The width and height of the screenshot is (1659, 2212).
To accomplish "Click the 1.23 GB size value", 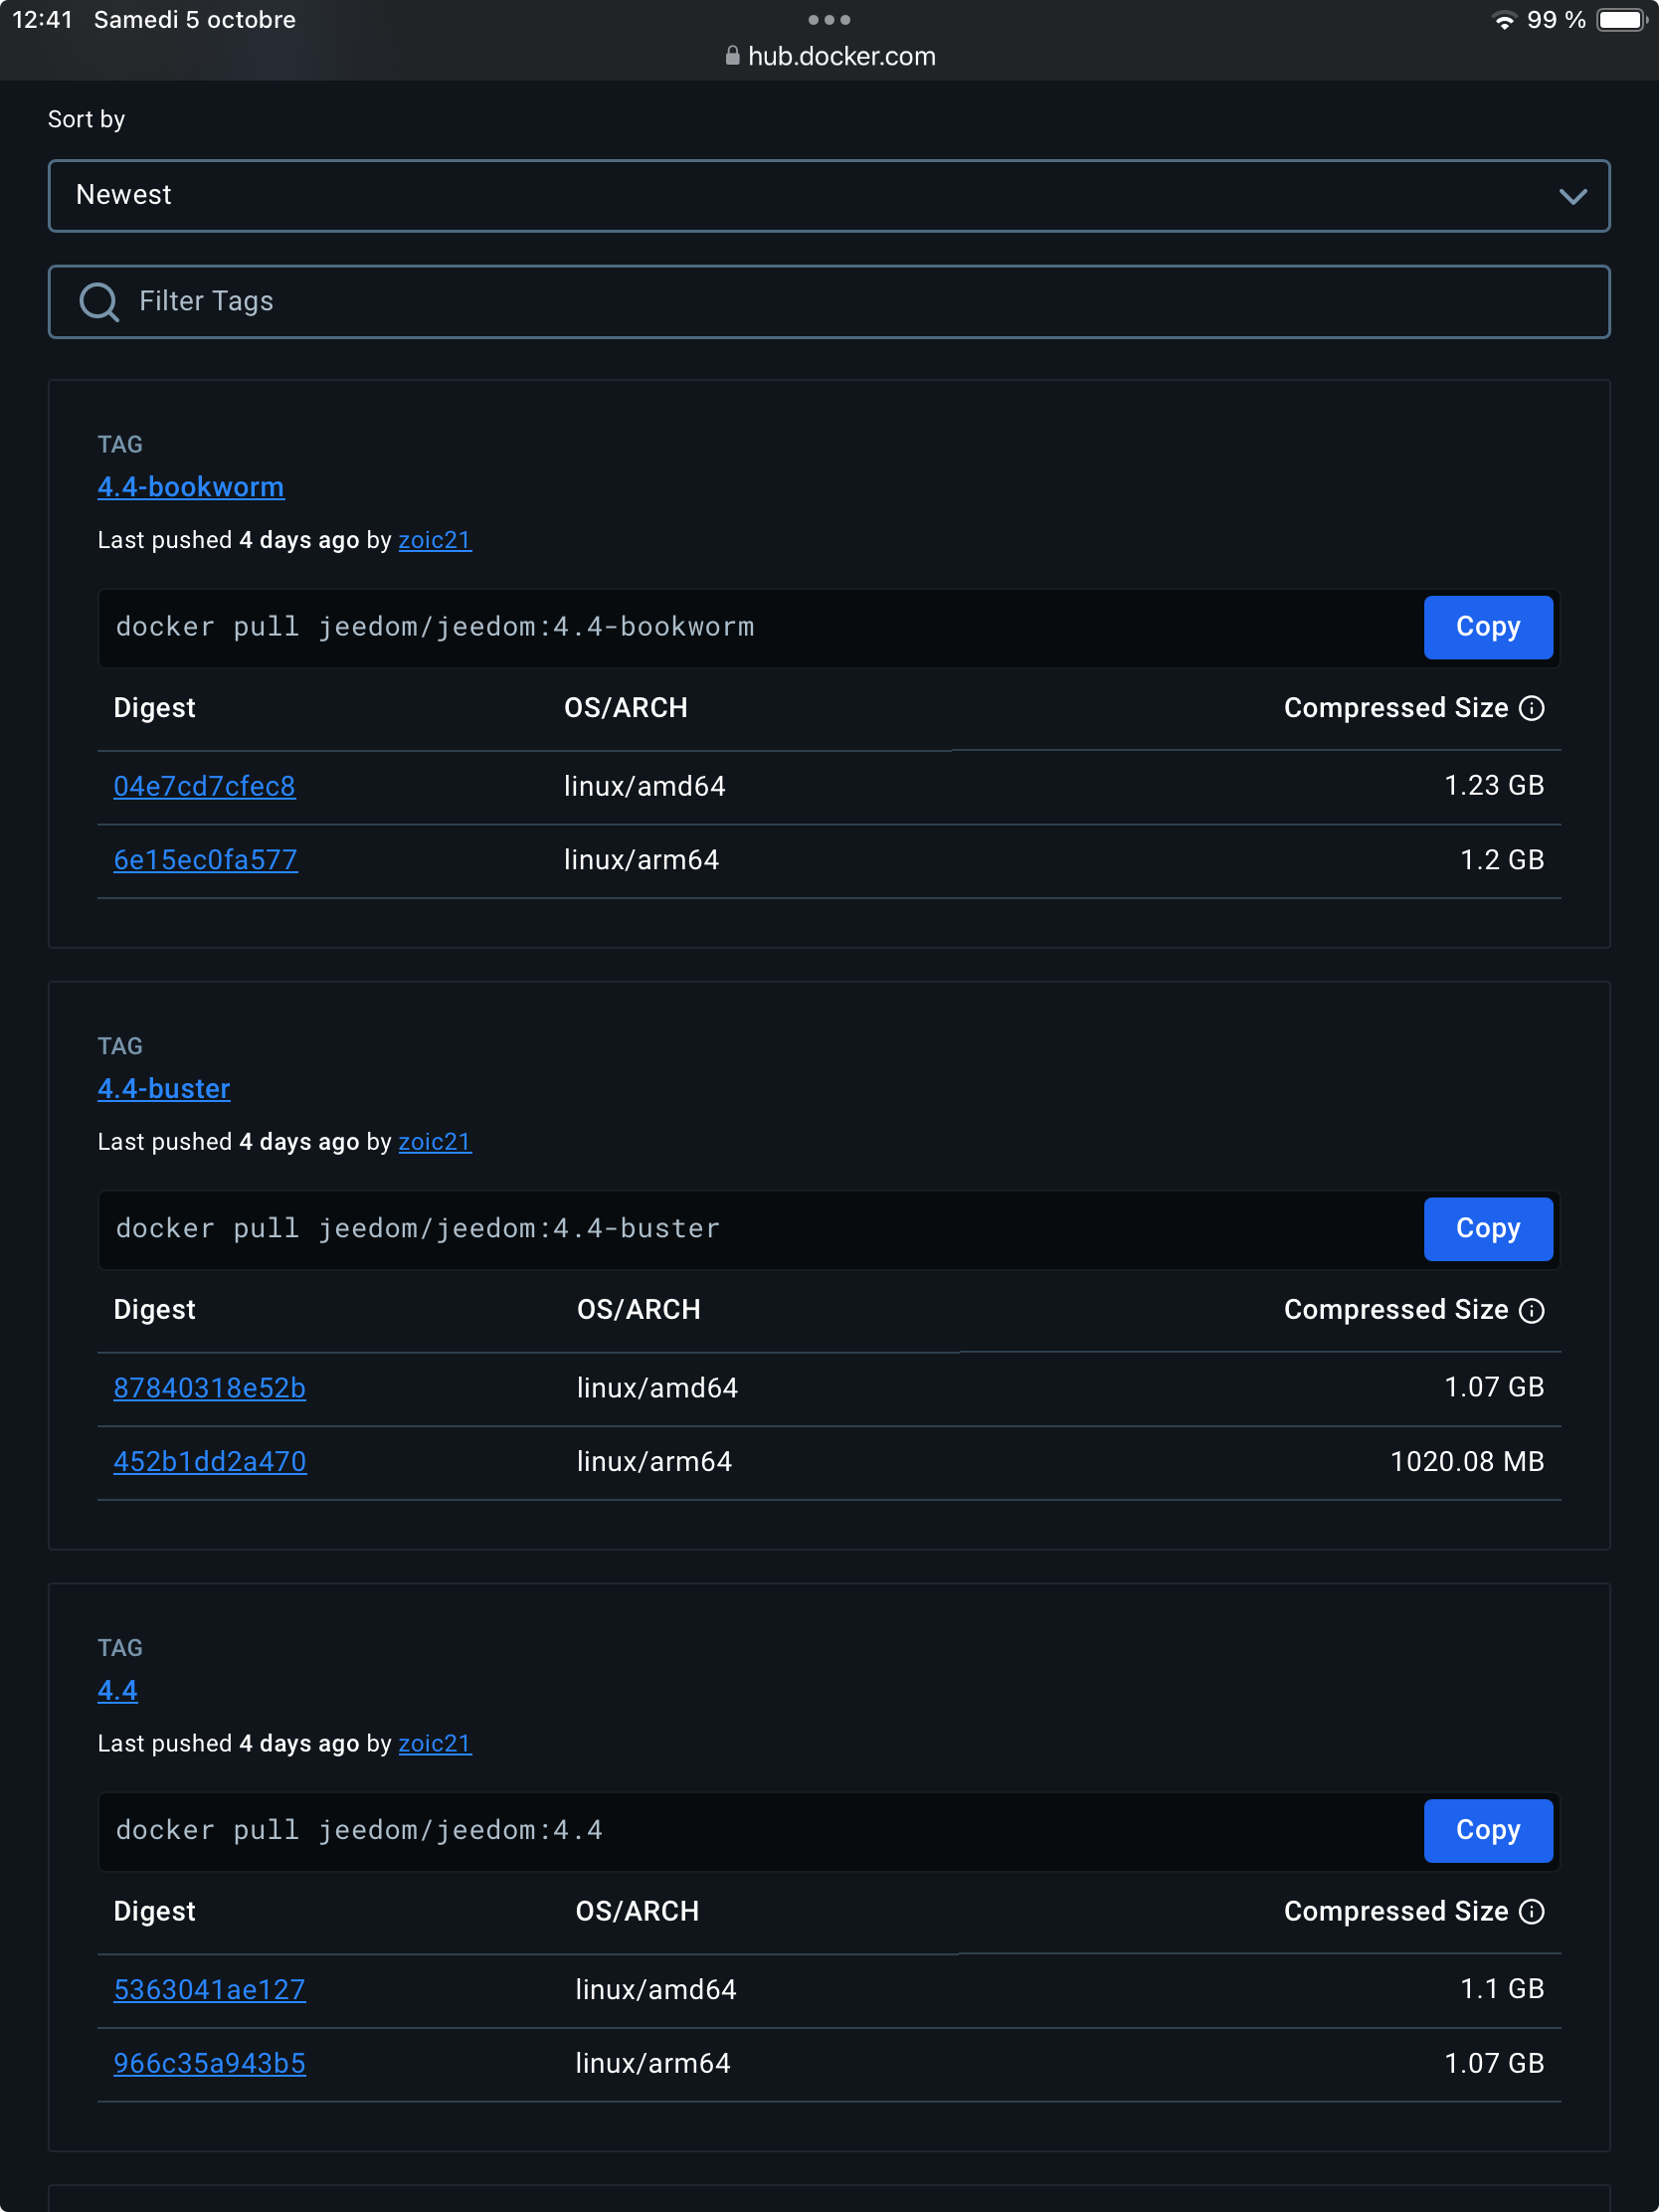I will click(1494, 786).
